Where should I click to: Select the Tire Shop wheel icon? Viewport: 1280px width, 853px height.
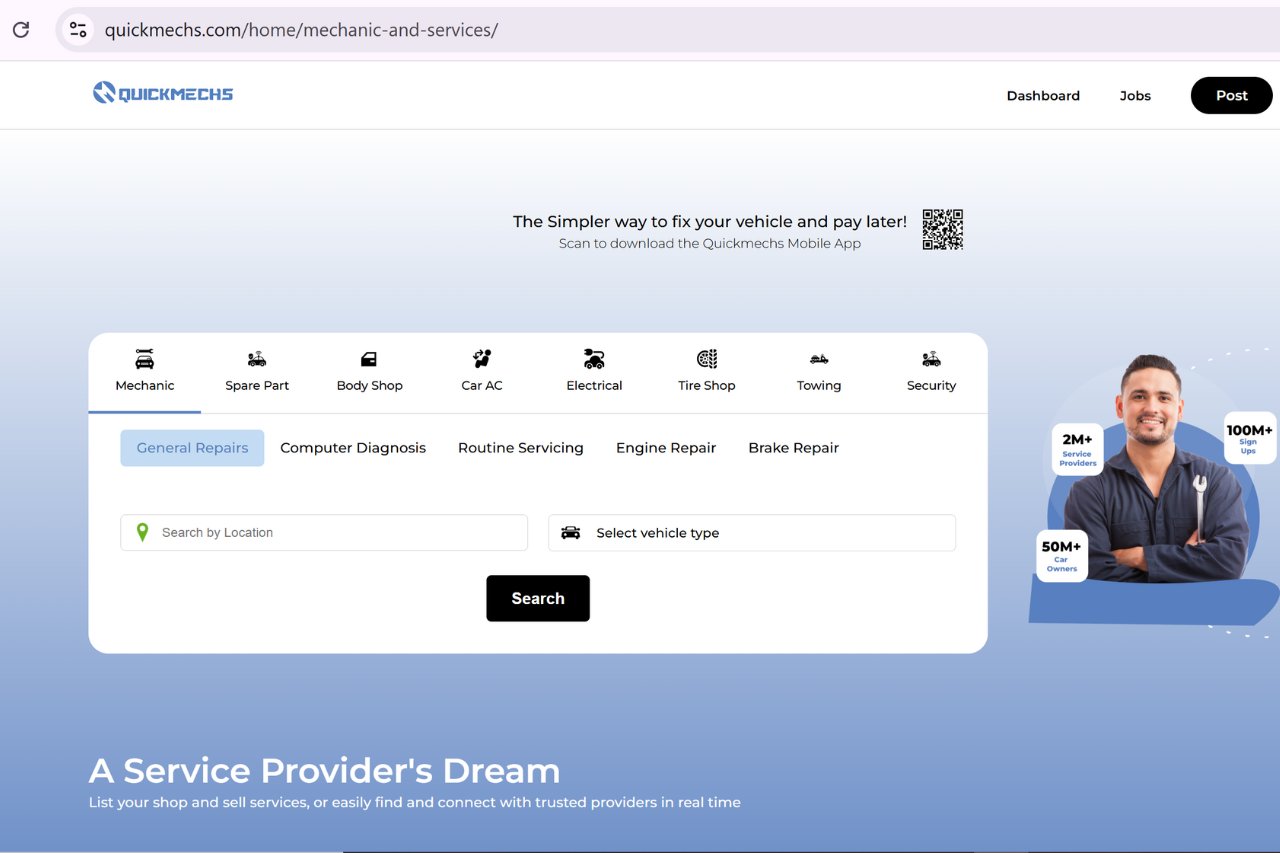click(x=707, y=359)
